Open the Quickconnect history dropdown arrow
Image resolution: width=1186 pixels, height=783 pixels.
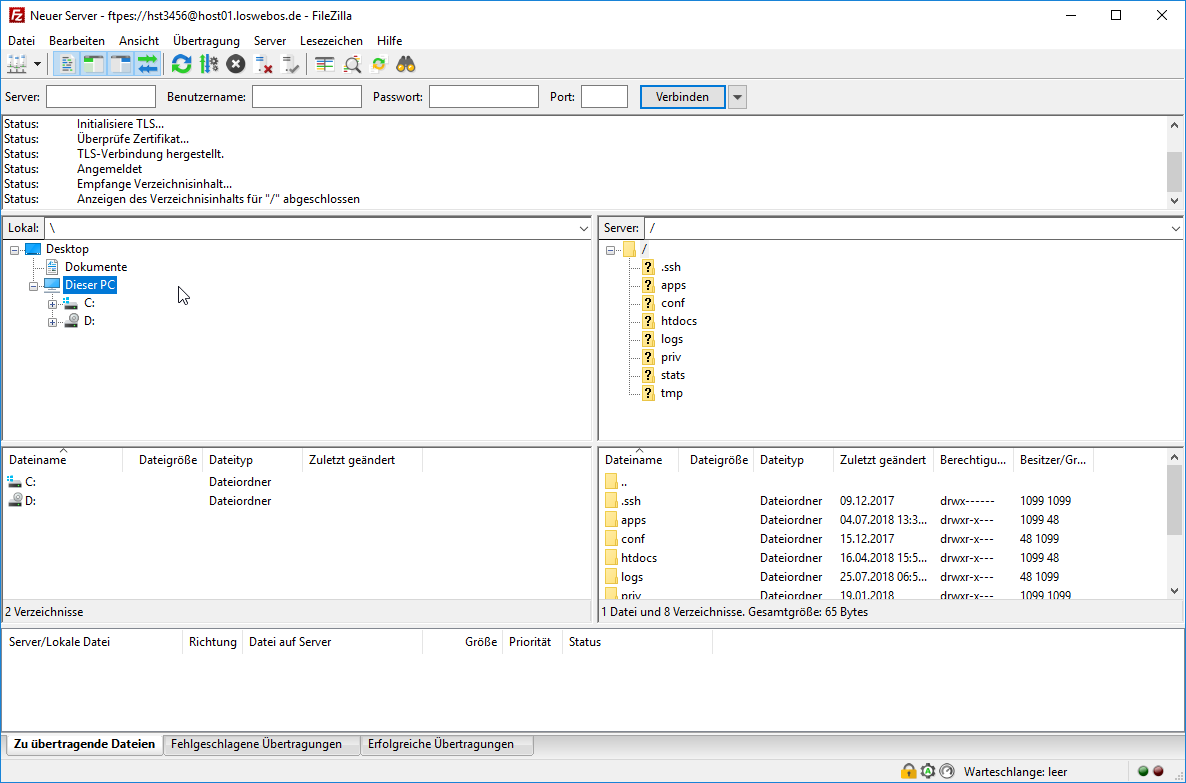point(737,97)
